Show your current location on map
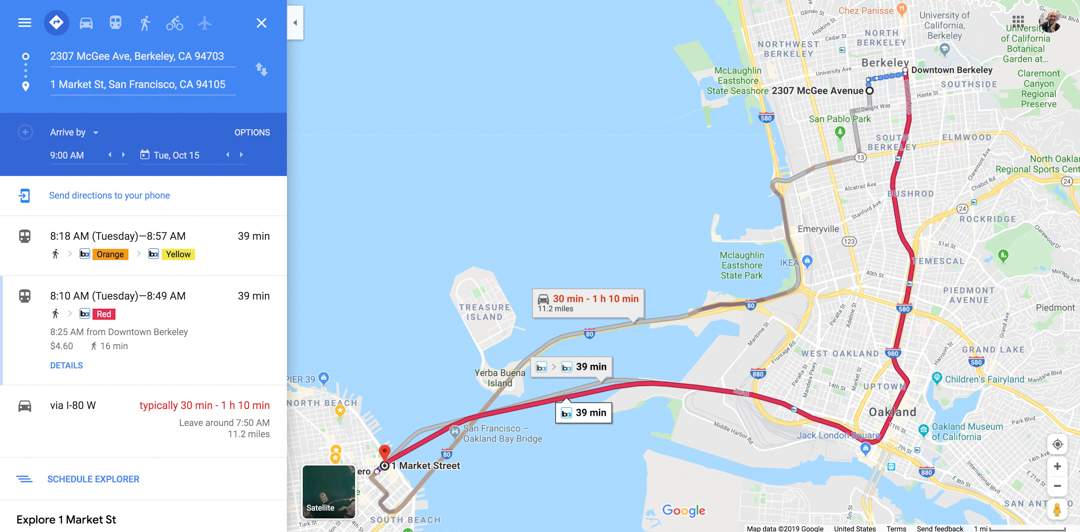Viewport: 1080px width, 532px height. (x=1057, y=444)
